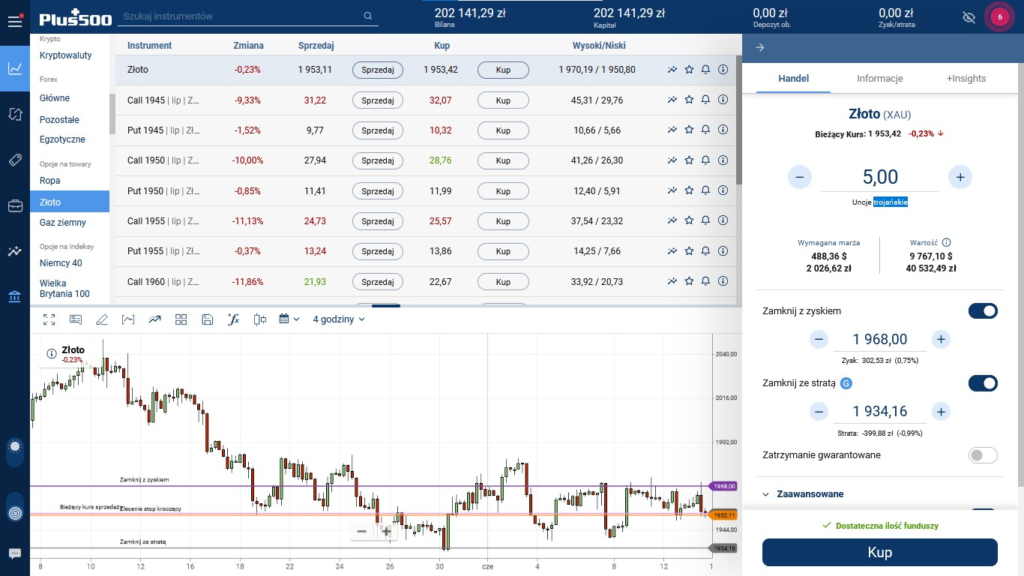The width and height of the screenshot is (1024, 576).
Task: Open fullscreen chart mode icon
Action: point(49,320)
